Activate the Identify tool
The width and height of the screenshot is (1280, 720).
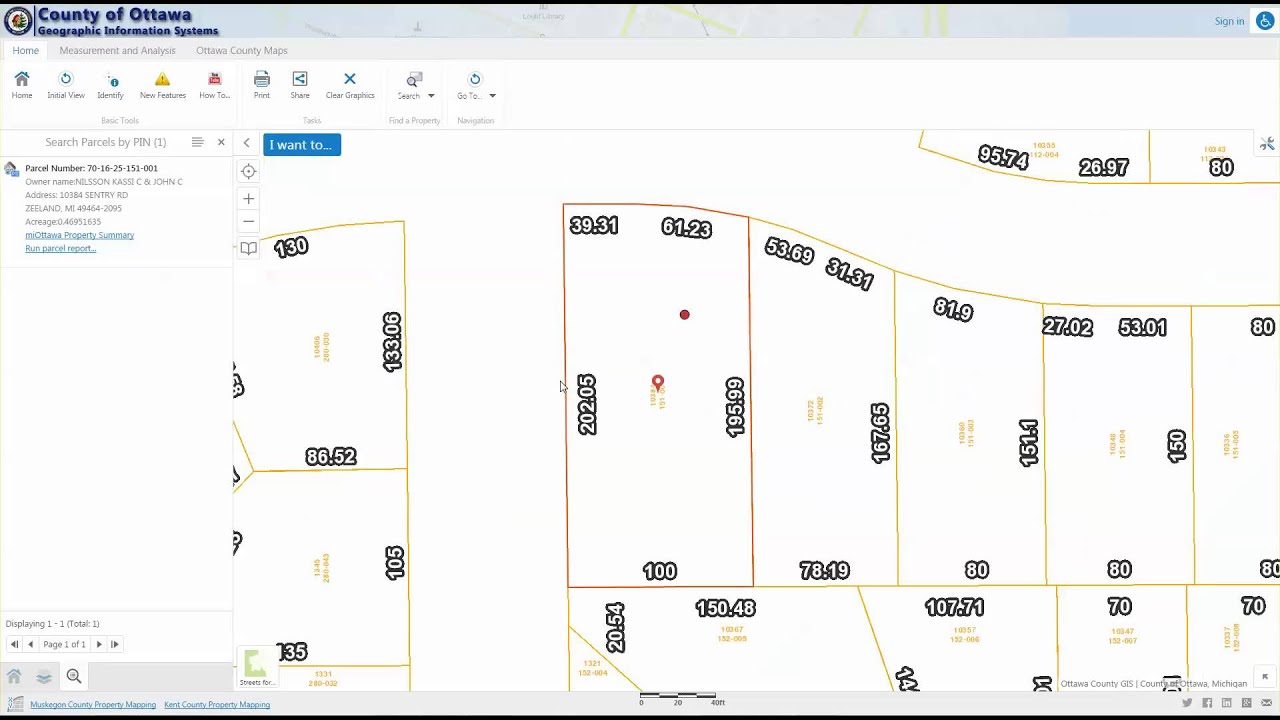(x=110, y=85)
